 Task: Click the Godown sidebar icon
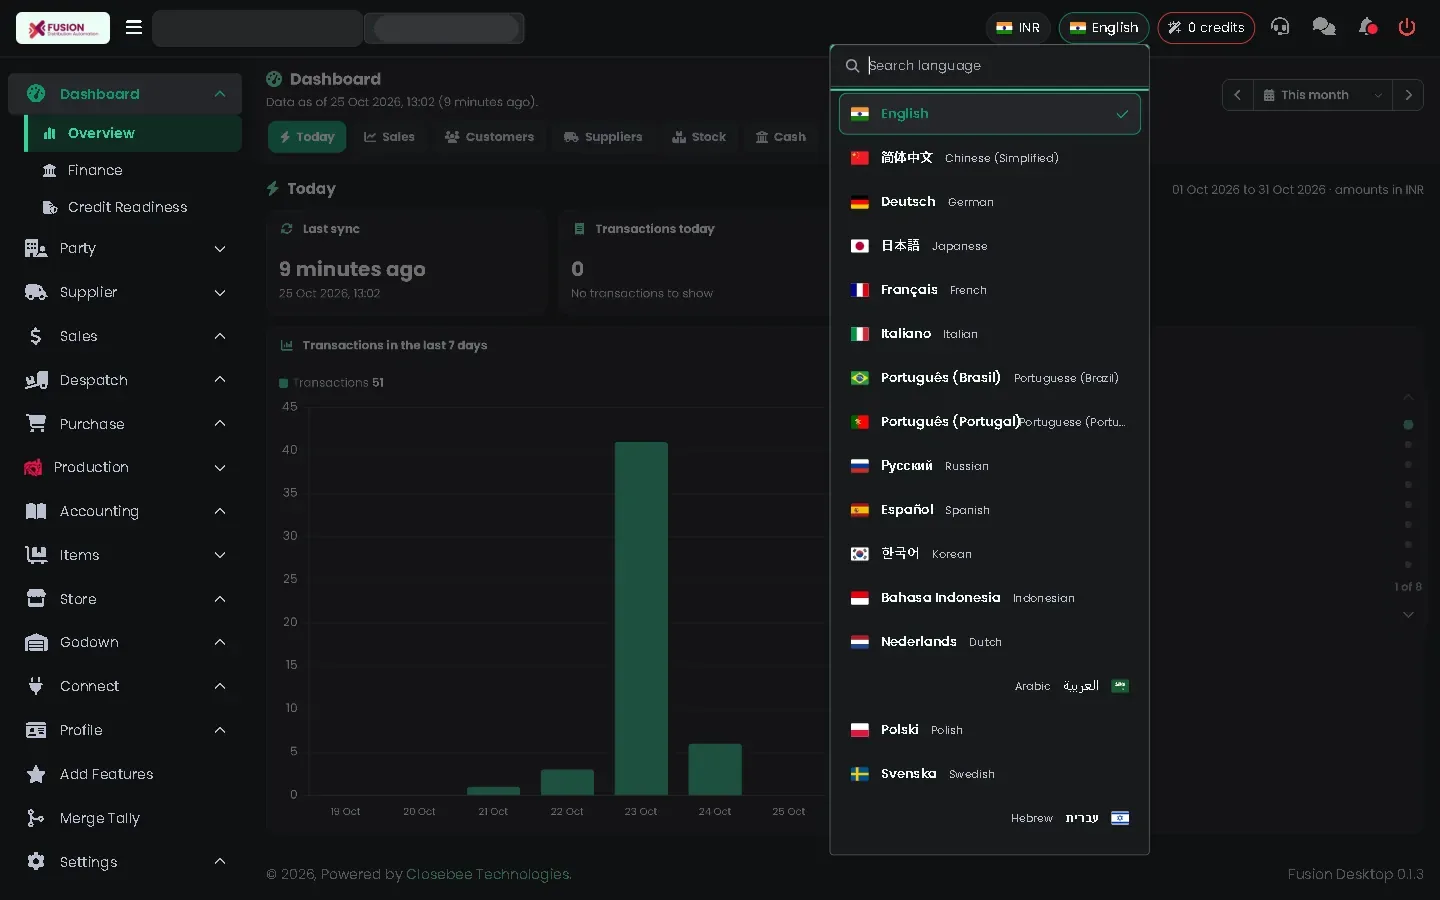36,642
